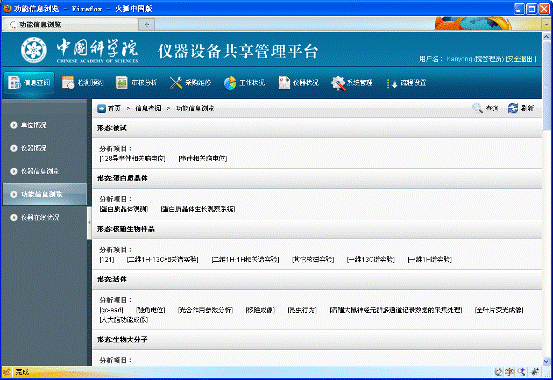This screenshot has width=553, height=380.
Task: Open the [昆虫行为] analysis link
Action: pos(302,310)
